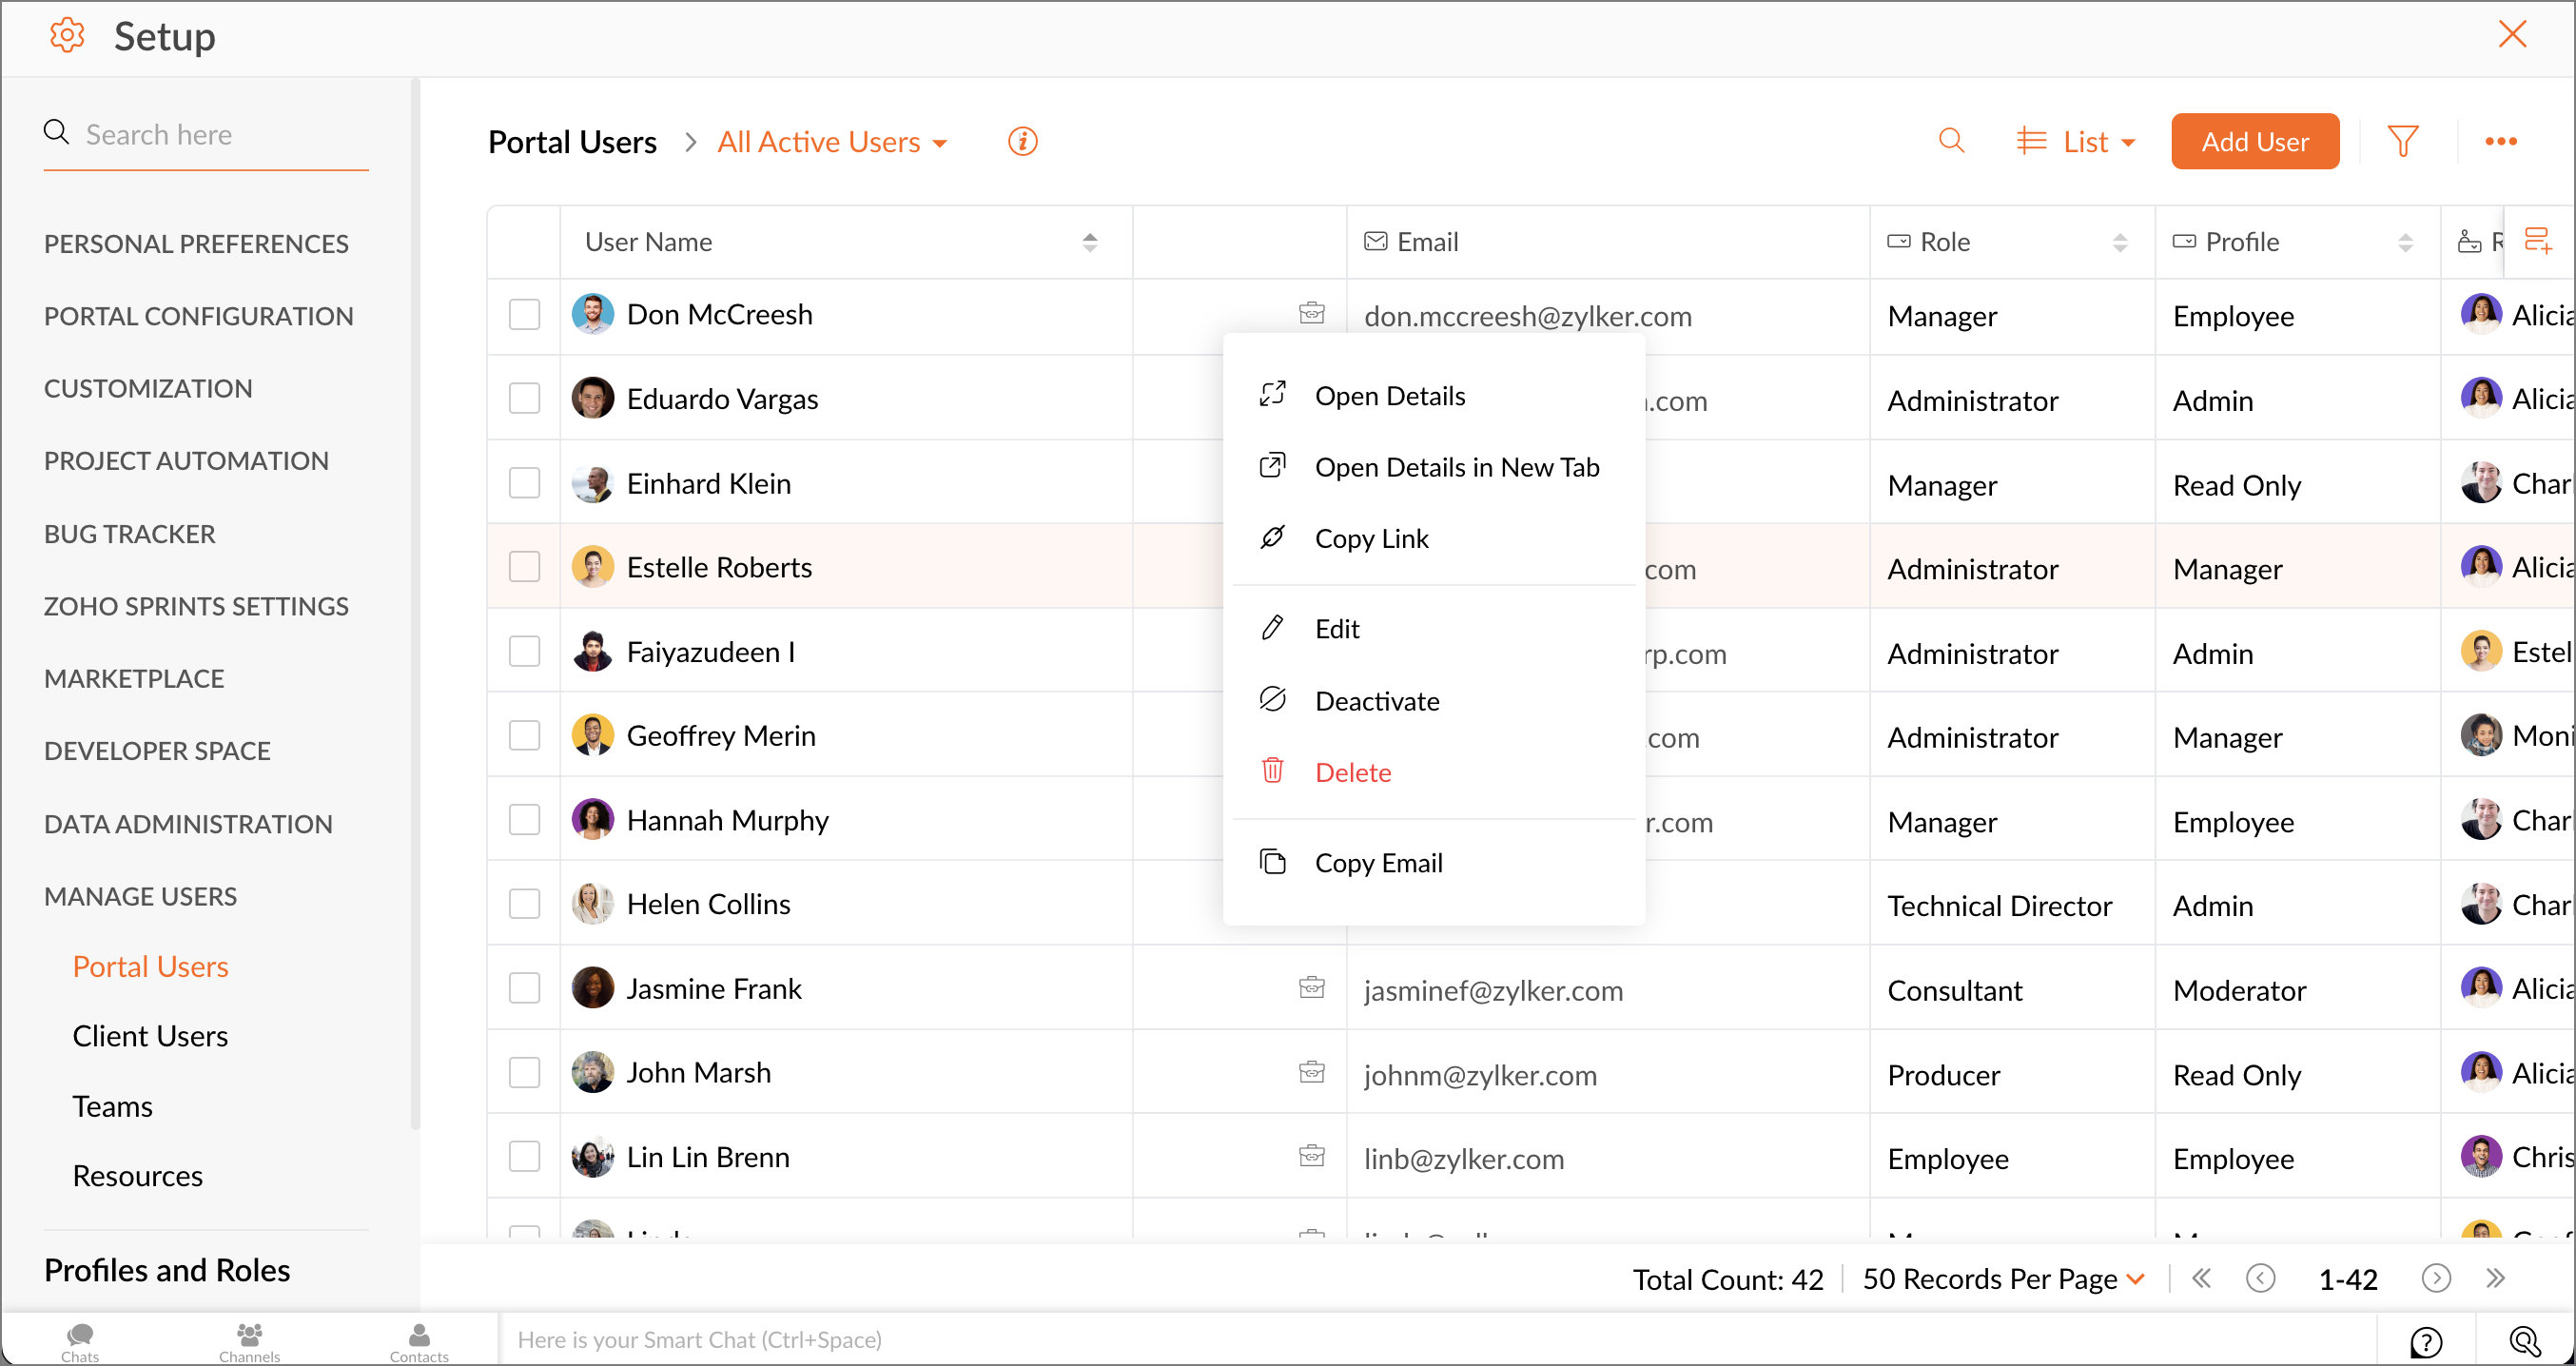Click the search magnifier icon near List
The height and width of the screenshot is (1366, 2576).
[x=1951, y=141]
